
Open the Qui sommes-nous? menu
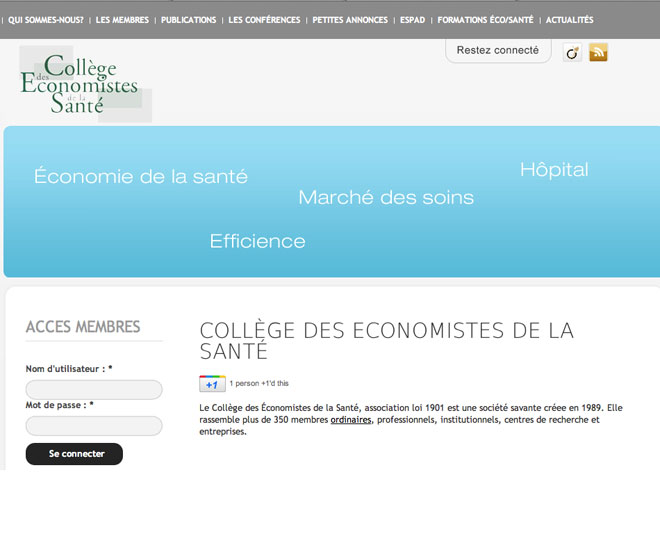(46, 20)
